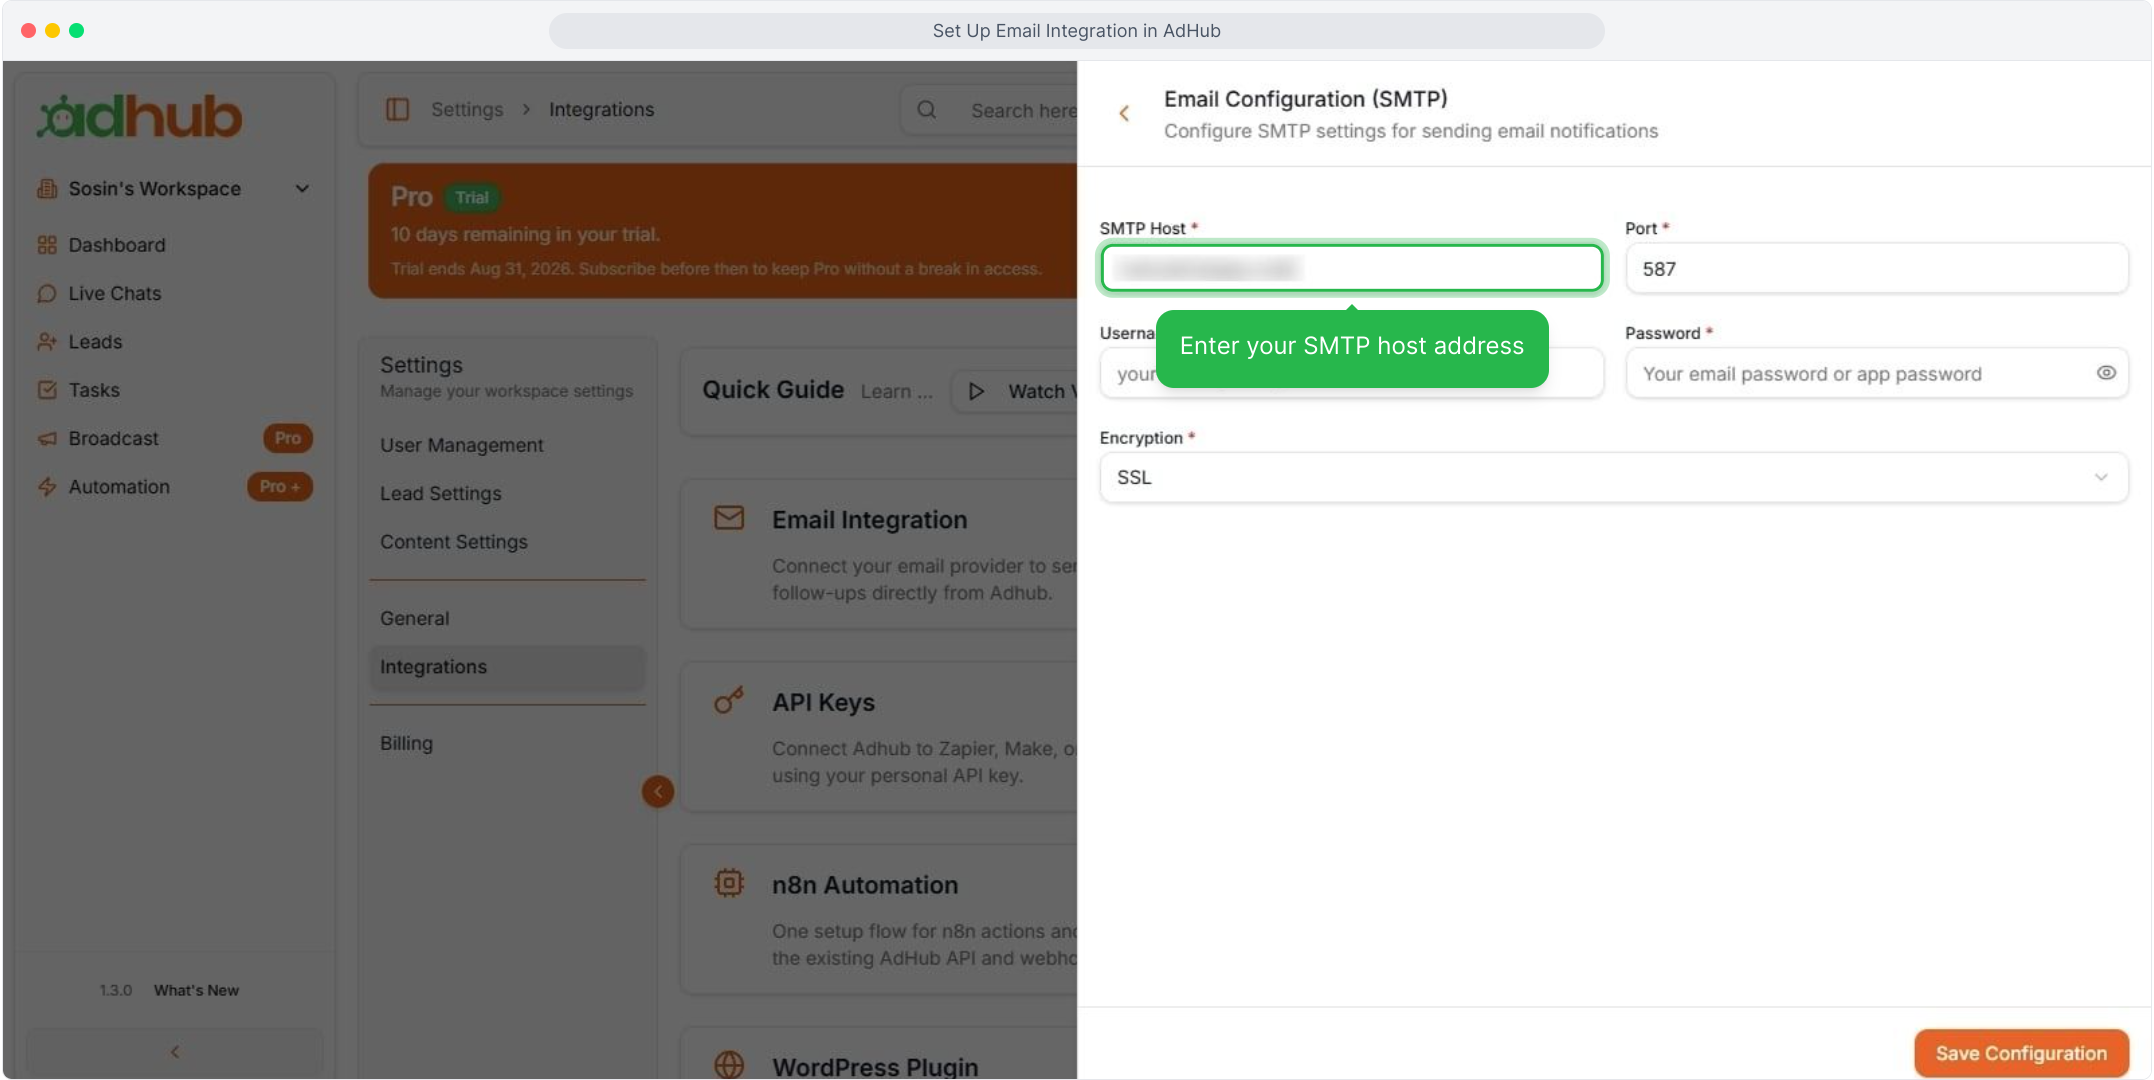The width and height of the screenshot is (2154, 1080).
Task: Click the Broadcast megaphone icon
Action: pos(47,438)
